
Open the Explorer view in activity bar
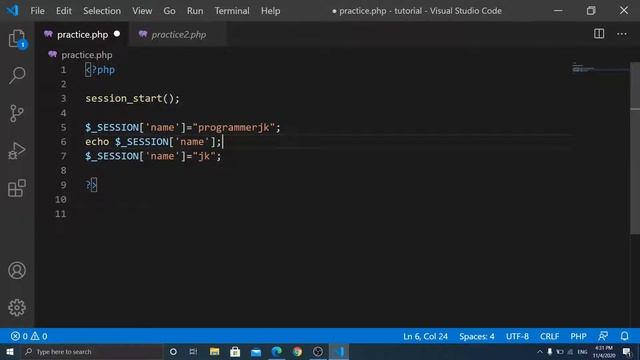[x=17, y=39]
